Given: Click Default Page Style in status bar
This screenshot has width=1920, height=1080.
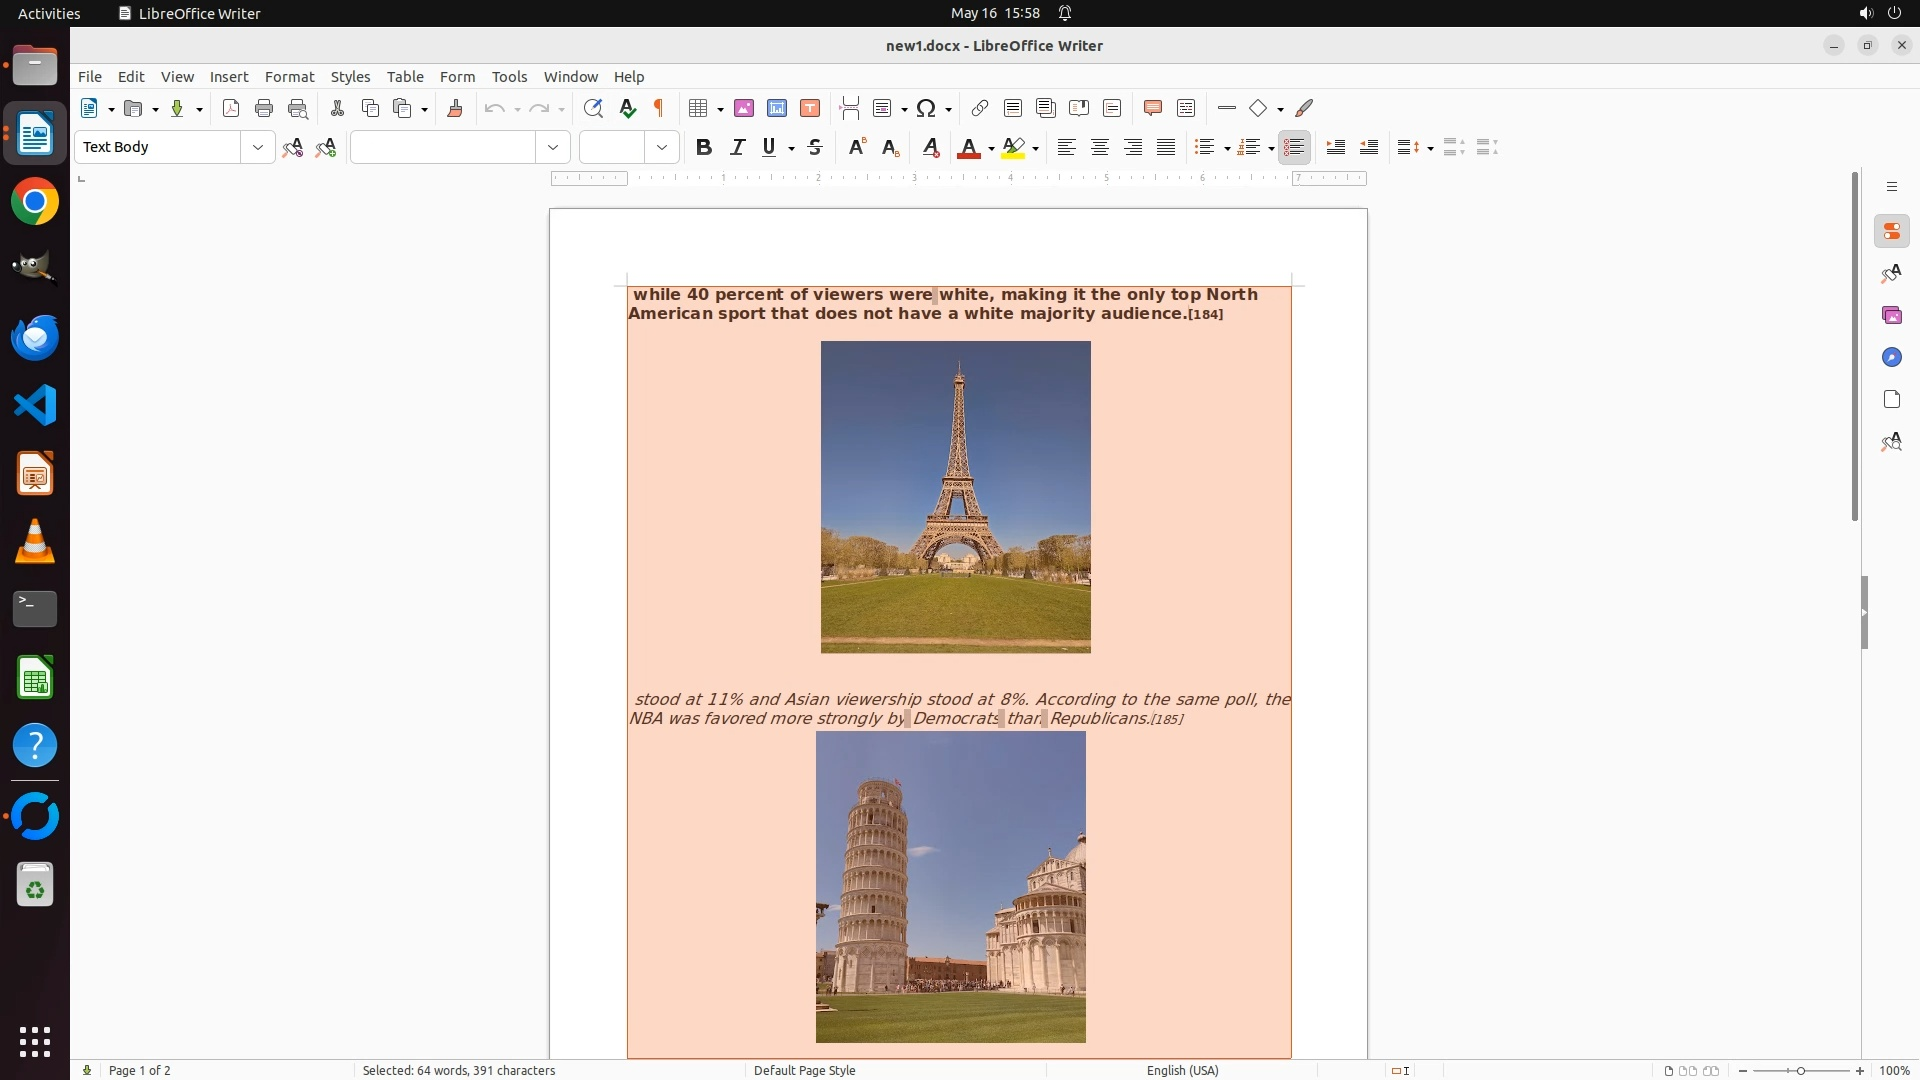Looking at the screenshot, I should [804, 1070].
